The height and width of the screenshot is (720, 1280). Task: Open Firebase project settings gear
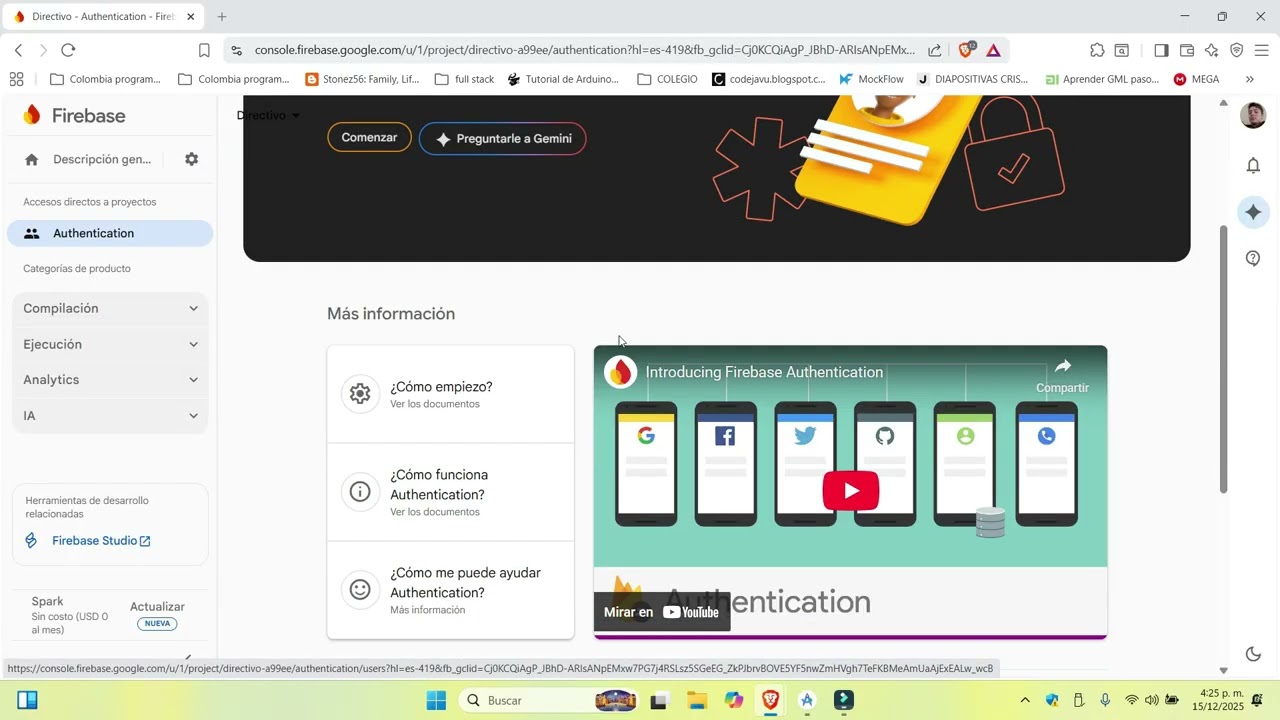click(x=191, y=159)
